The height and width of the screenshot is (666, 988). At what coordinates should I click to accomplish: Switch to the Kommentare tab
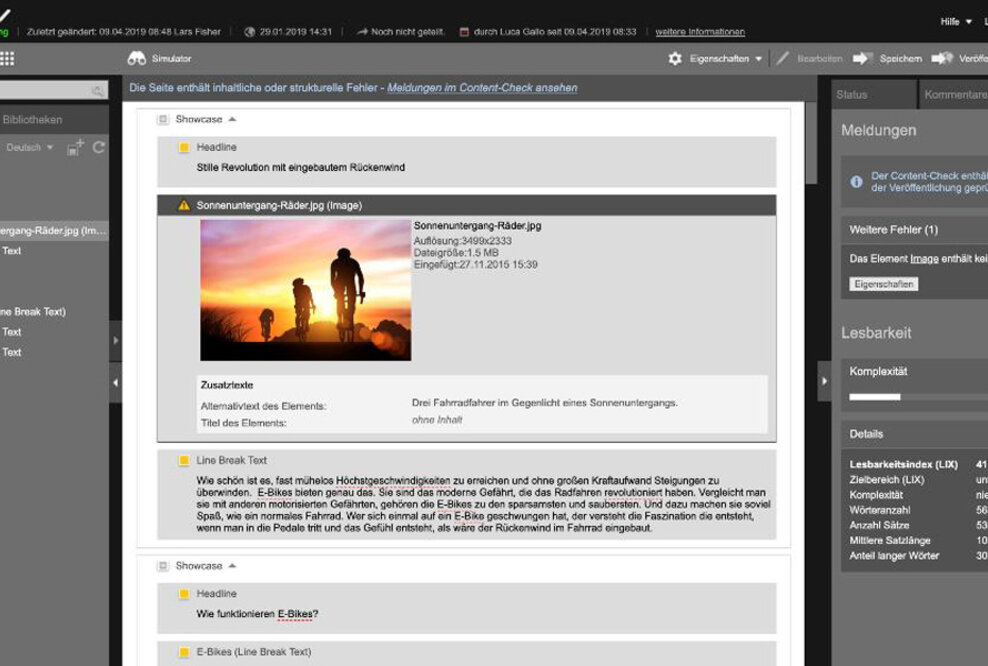click(x=957, y=92)
